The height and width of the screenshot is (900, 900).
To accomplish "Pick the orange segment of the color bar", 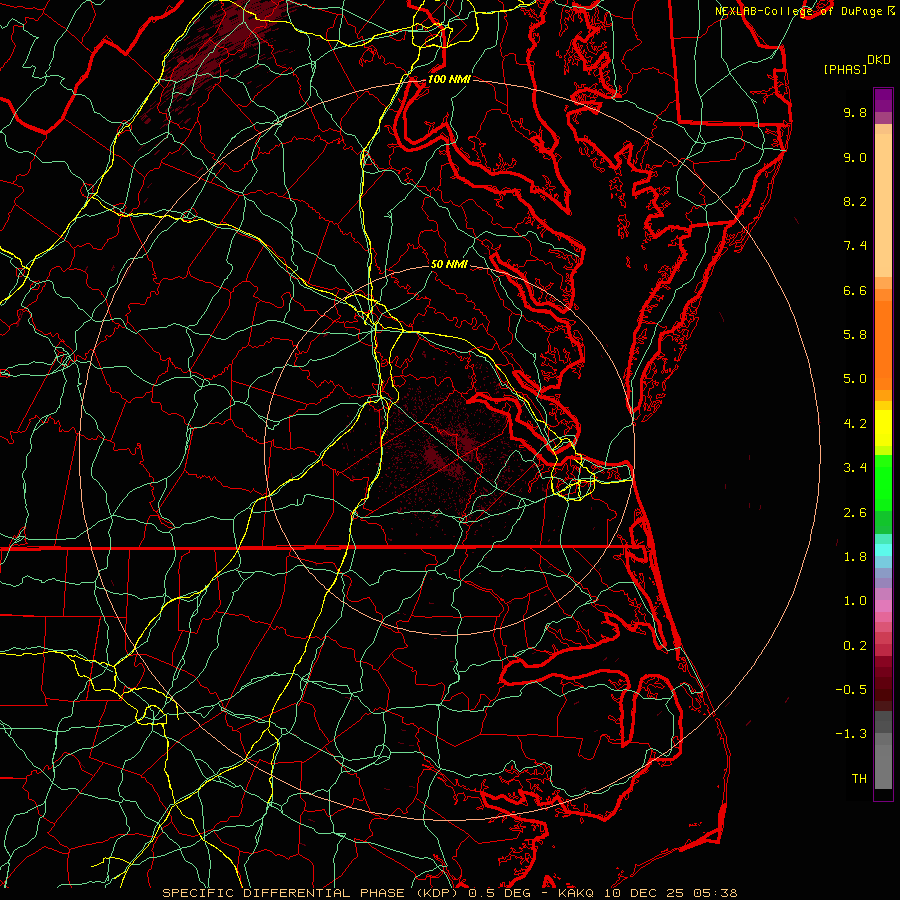I will [x=883, y=346].
